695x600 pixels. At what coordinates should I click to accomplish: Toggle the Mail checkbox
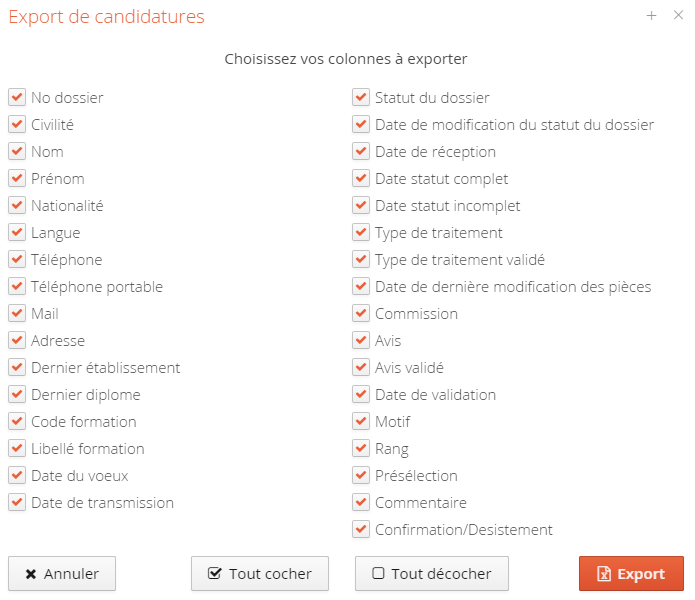17,314
